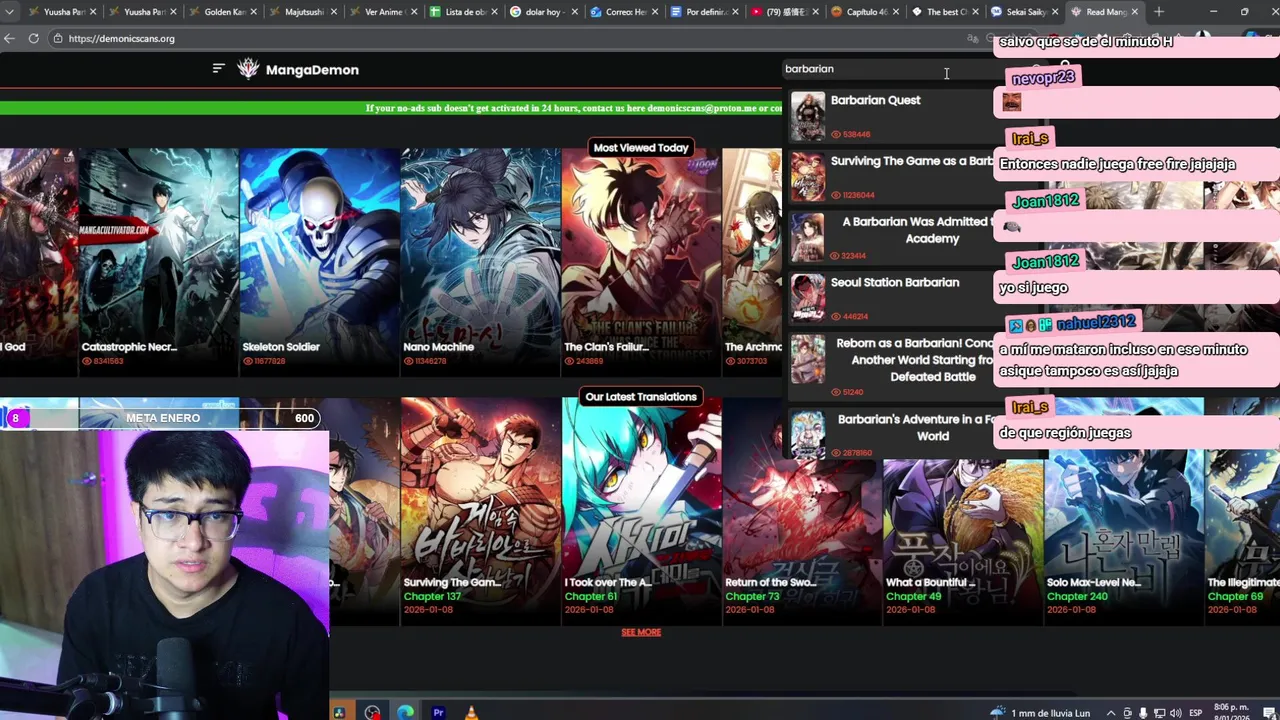Open Premiere Pro from the taskbar
This screenshot has height=720, width=1280.
point(438,712)
